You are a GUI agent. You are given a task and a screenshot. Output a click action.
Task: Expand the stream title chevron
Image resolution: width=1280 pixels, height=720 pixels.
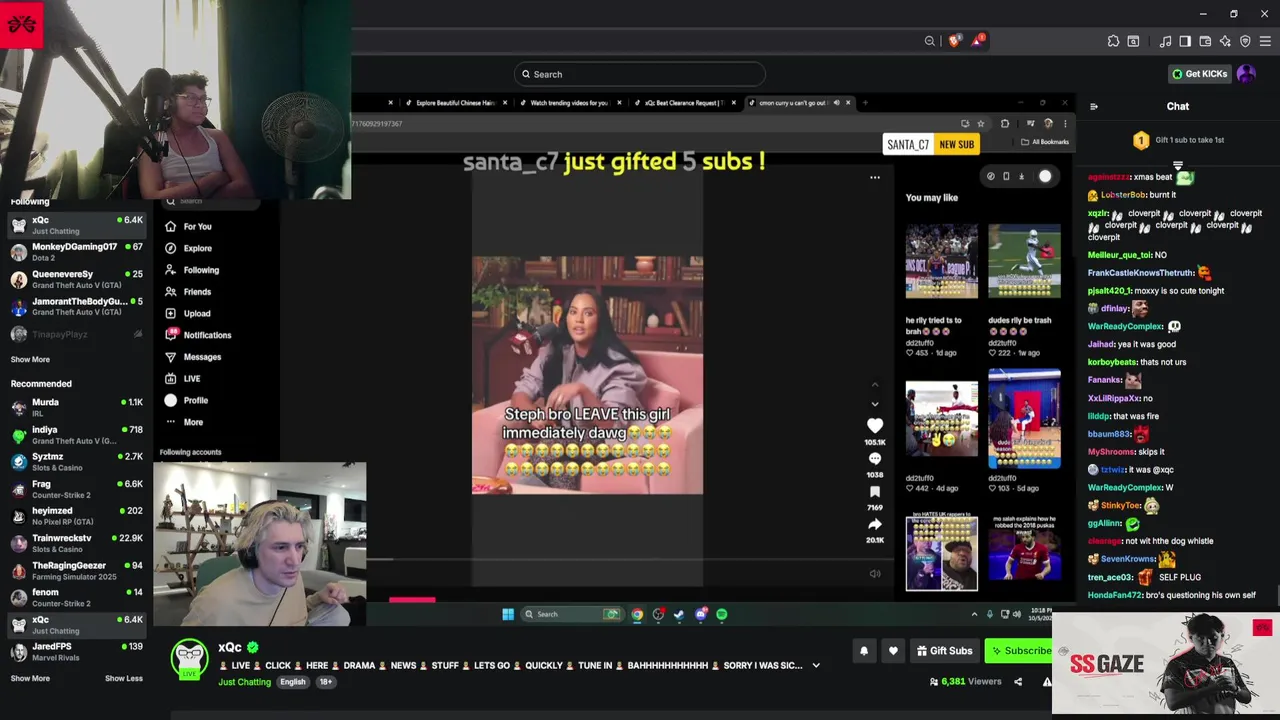816,666
